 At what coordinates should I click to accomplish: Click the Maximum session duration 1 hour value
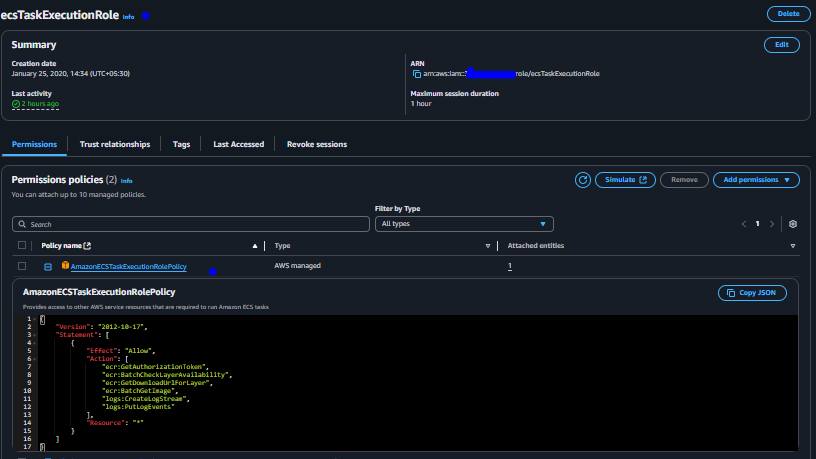tap(420, 104)
